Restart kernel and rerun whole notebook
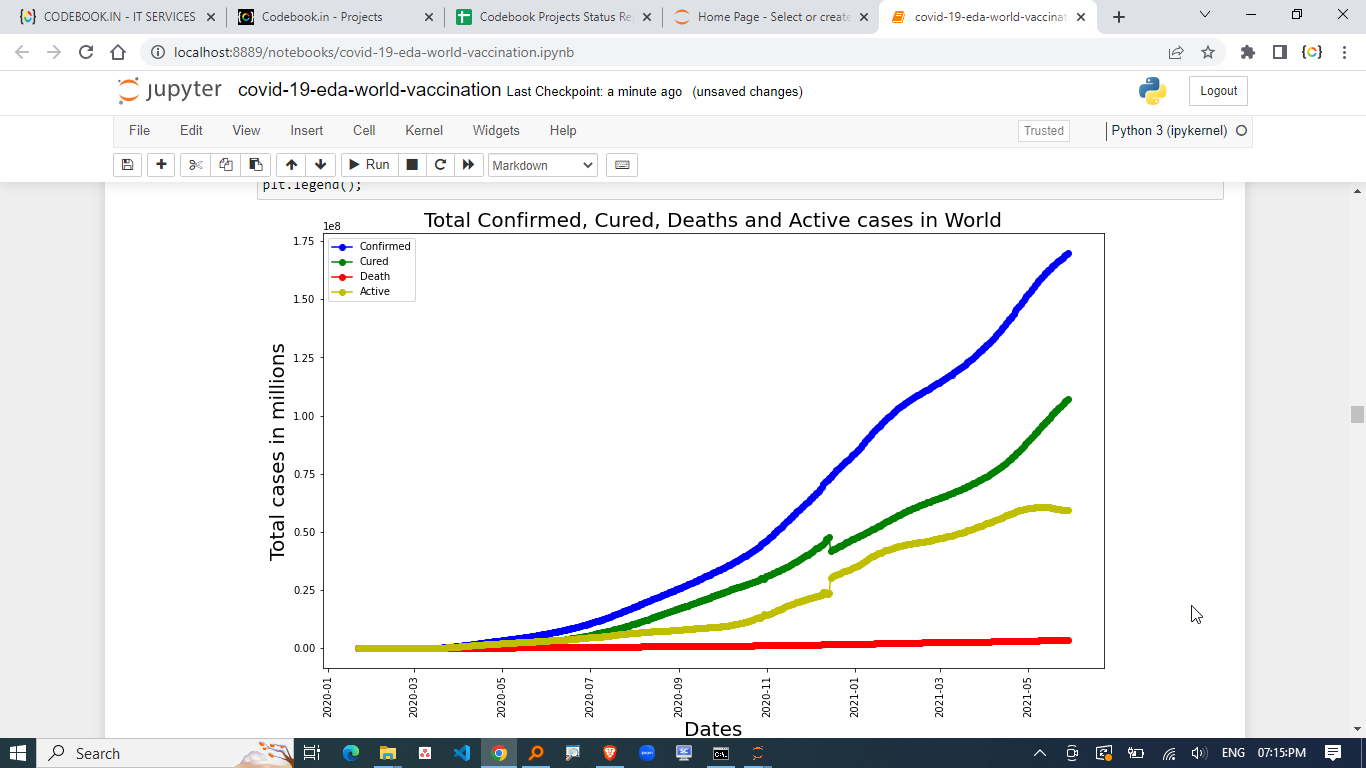1366x768 pixels. point(468,165)
